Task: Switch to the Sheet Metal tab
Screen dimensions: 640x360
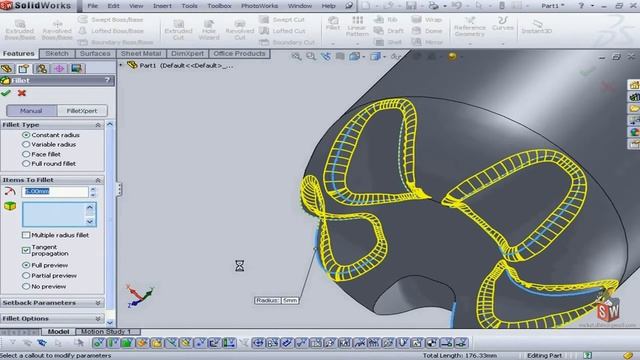Action: click(x=141, y=53)
